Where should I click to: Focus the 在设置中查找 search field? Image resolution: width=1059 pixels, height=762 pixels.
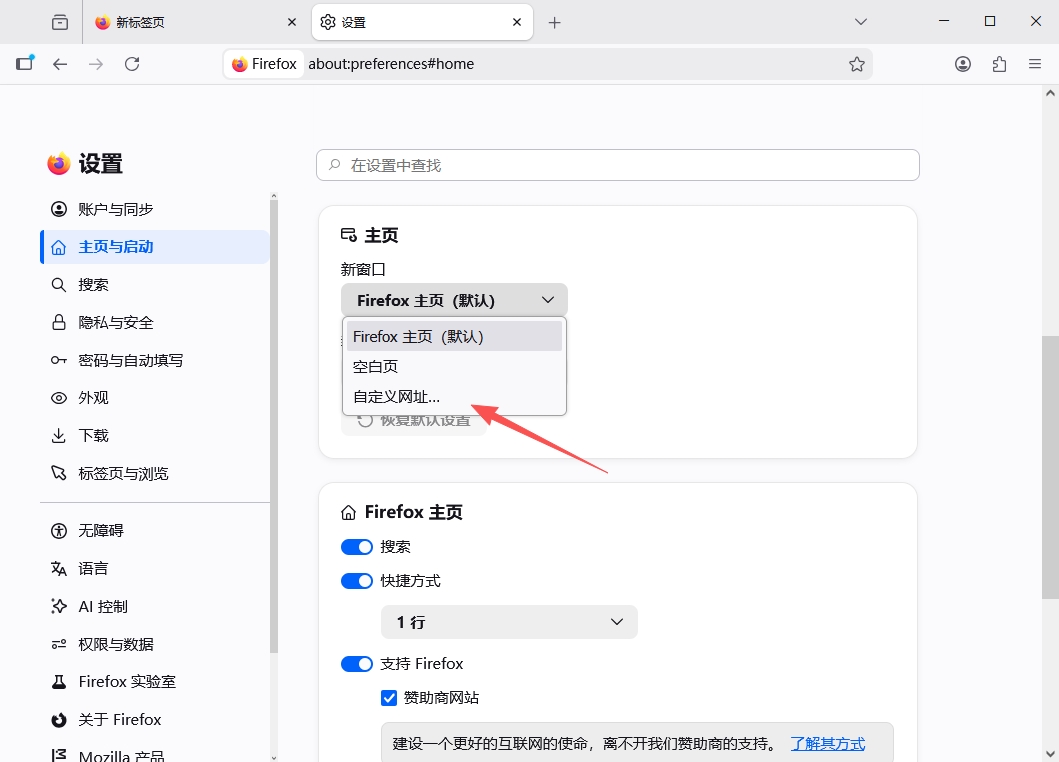click(618, 166)
